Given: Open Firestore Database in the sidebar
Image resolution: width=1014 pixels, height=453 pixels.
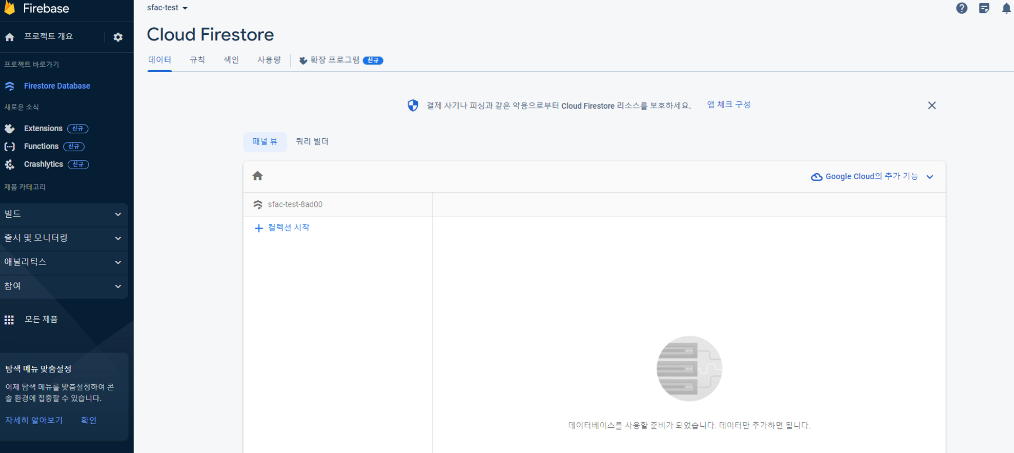Looking at the screenshot, I should tap(57, 86).
